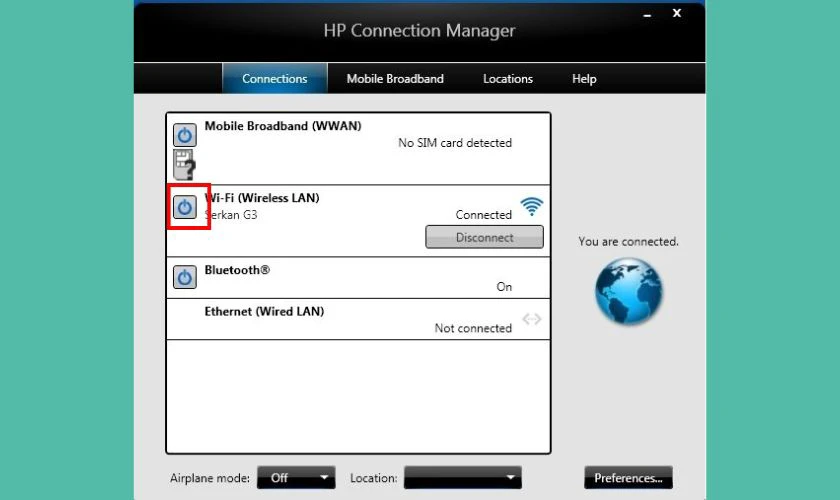Switch to the Mobile Broadband tab

click(x=395, y=78)
